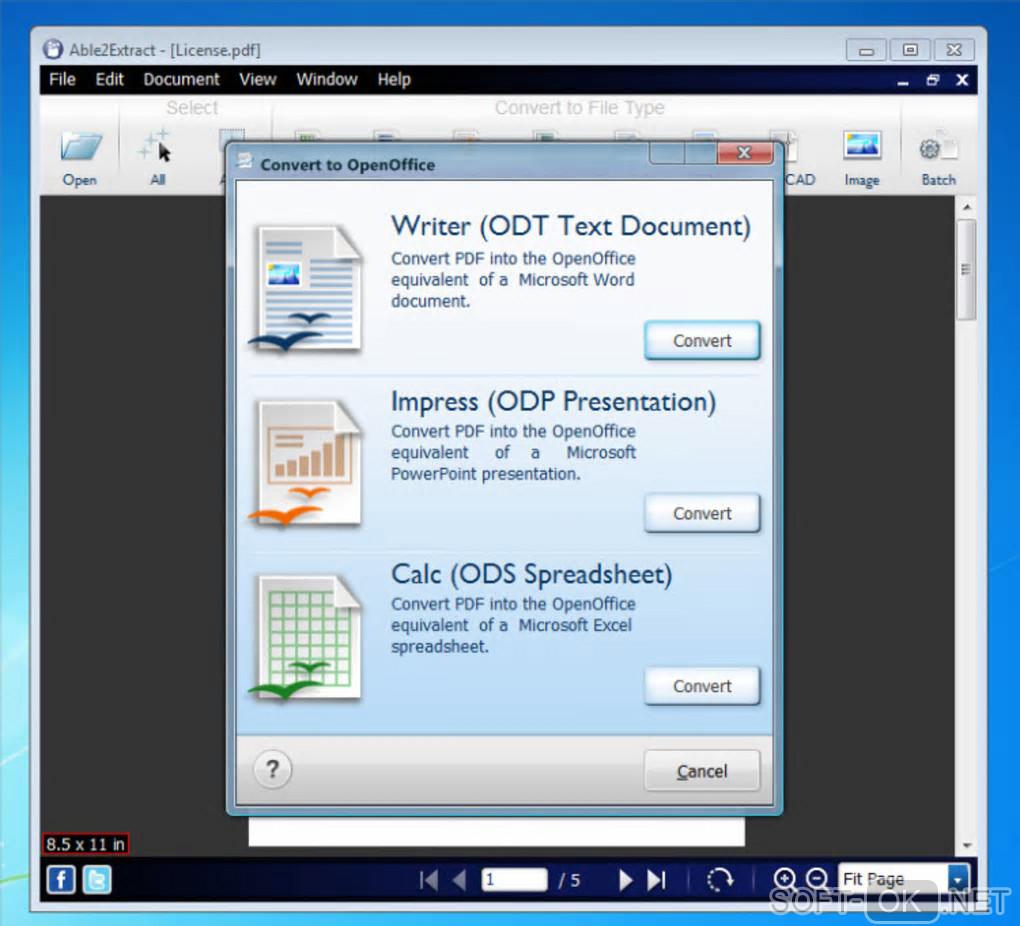
Task: Close the License.pdf document with inner X
Action: (962, 80)
